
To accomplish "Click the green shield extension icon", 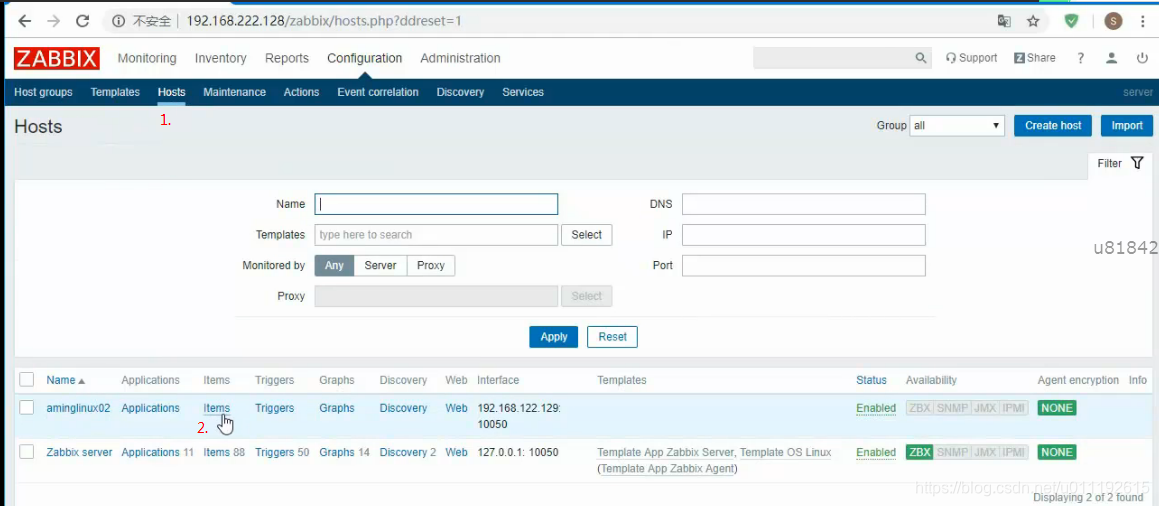I will pyautogui.click(x=1071, y=21).
